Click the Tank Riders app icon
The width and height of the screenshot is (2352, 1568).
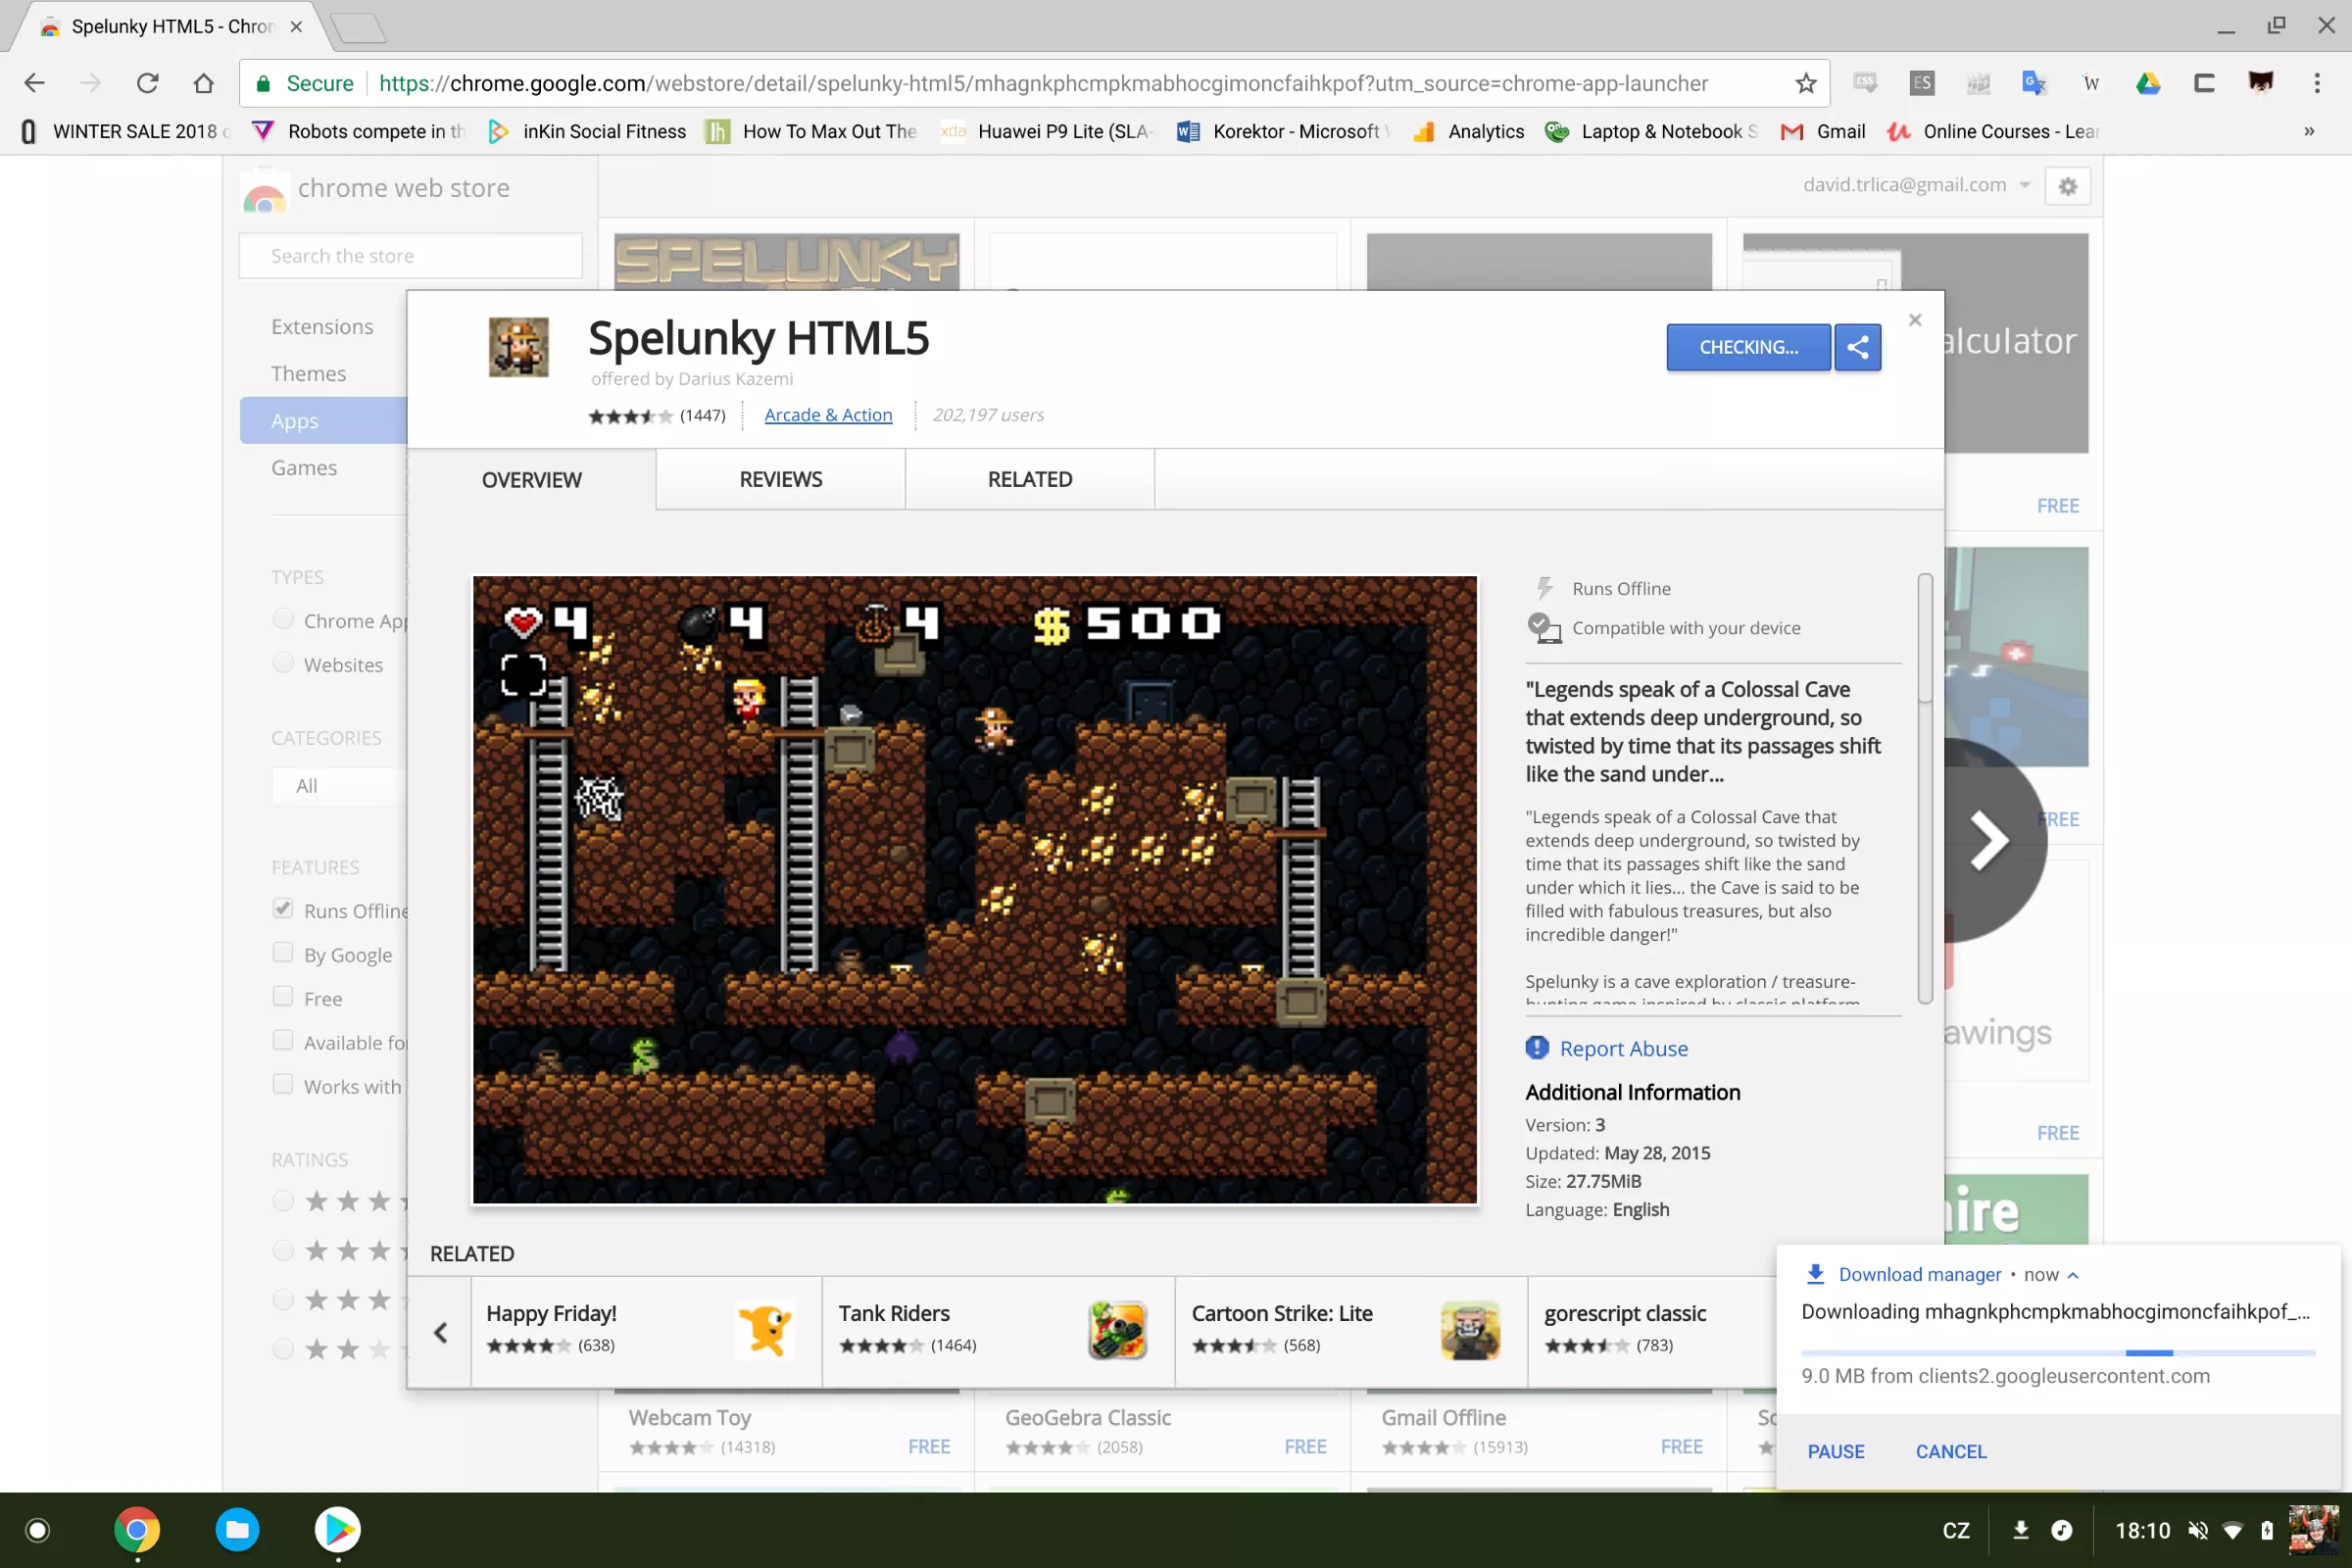click(1117, 1330)
